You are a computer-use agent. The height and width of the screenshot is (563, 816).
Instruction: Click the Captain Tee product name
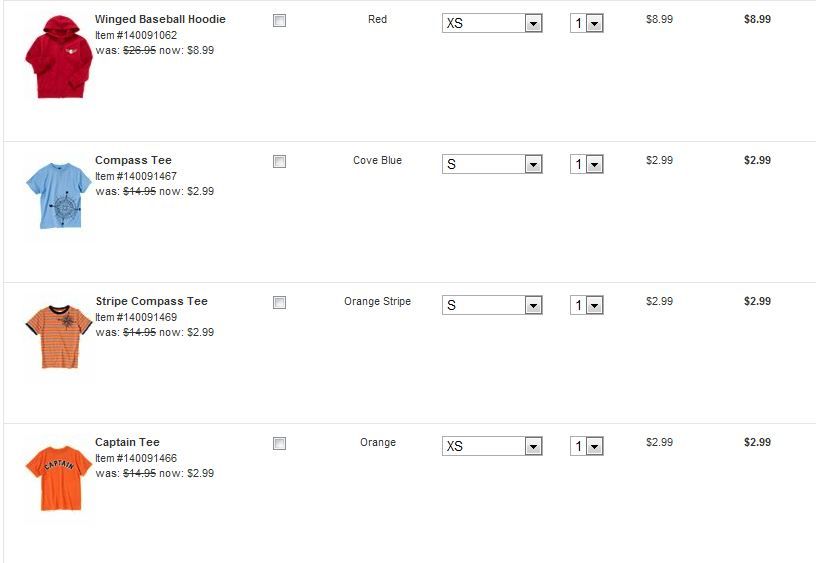pyautogui.click(x=127, y=442)
